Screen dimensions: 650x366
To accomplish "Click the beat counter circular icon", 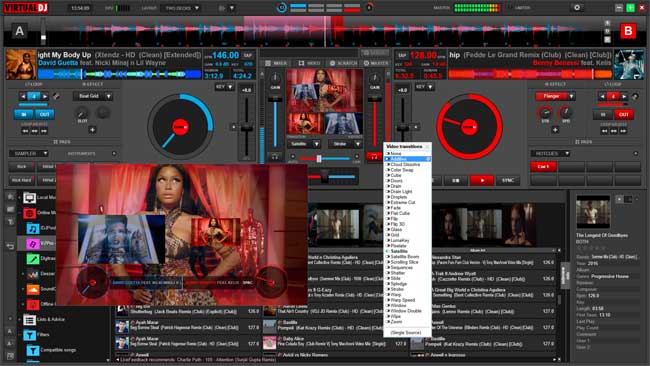I will tap(282, 7).
